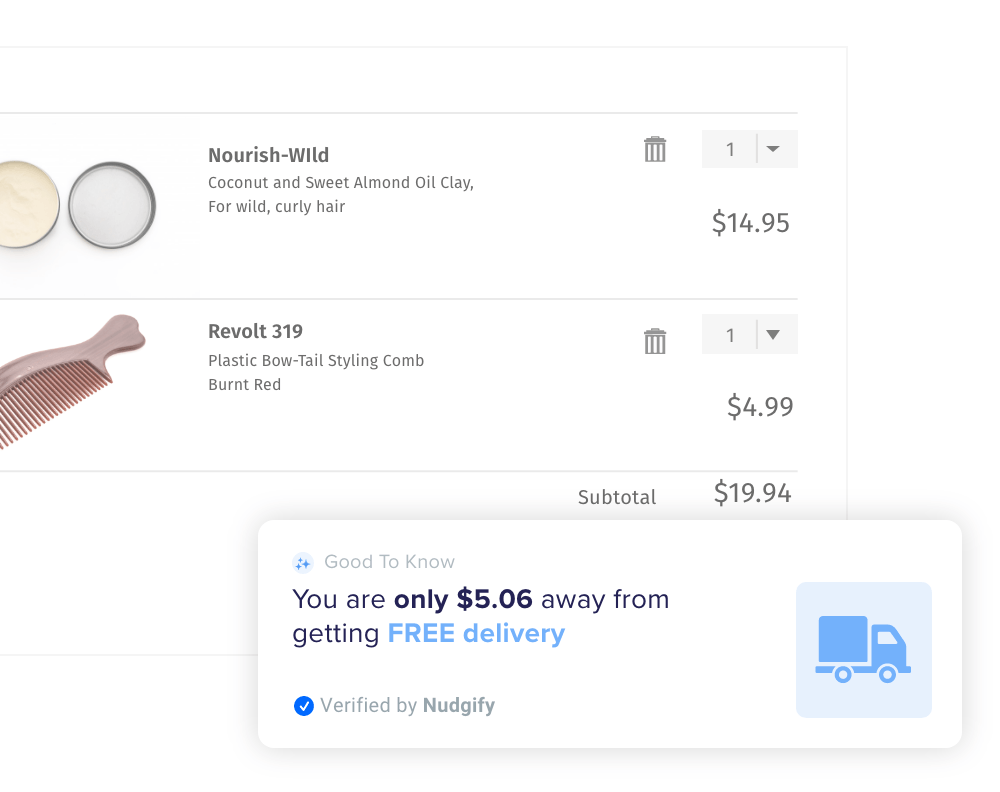Expand the Revolt 319 quantity dropdown arrow

(773, 334)
